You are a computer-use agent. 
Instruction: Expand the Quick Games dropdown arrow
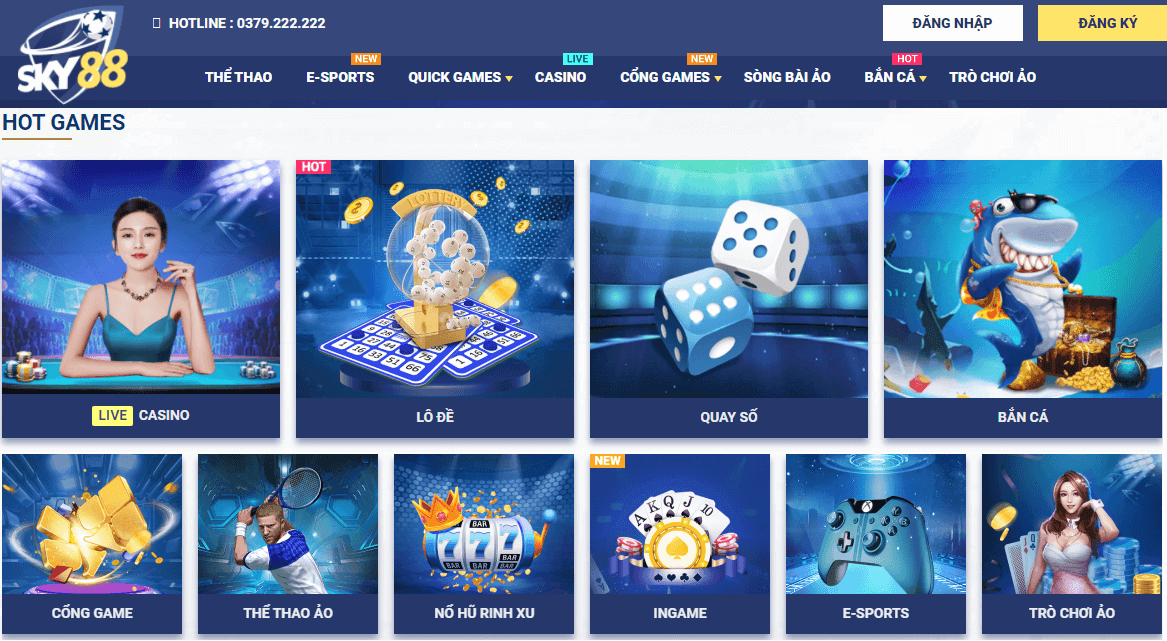(509, 78)
